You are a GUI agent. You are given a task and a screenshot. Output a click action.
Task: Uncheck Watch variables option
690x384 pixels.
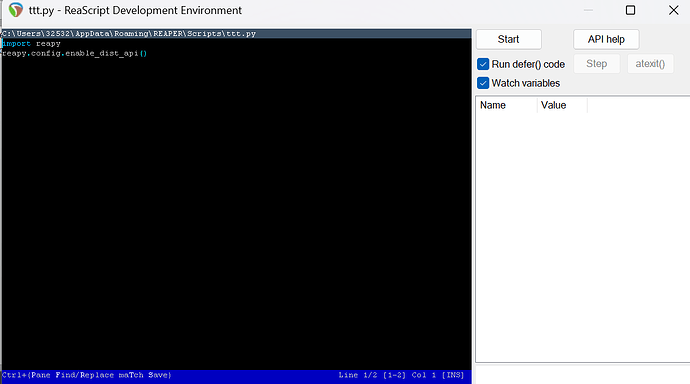point(483,83)
